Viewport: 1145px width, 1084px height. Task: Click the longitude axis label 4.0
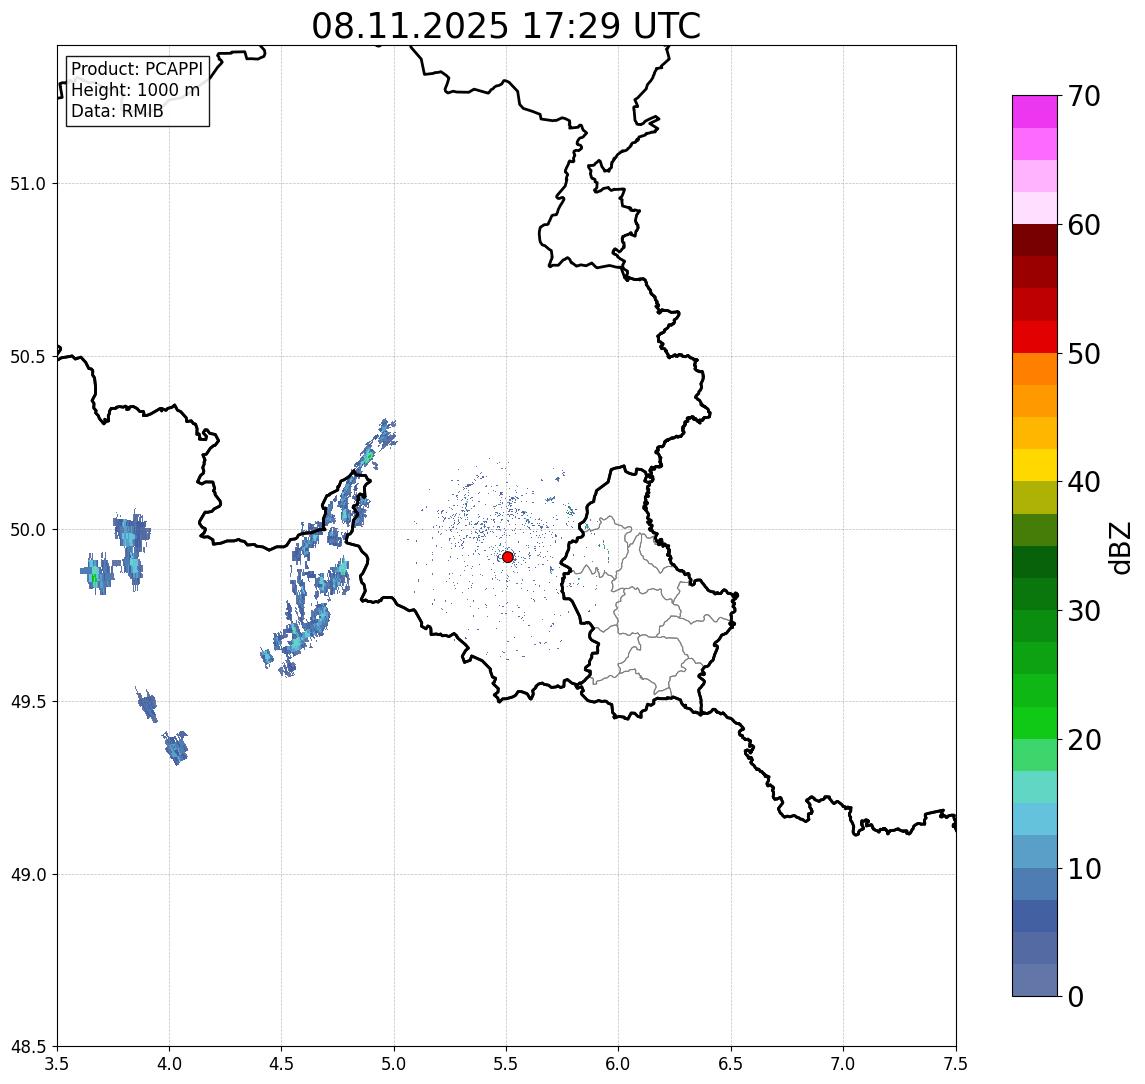click(169, 1064)
